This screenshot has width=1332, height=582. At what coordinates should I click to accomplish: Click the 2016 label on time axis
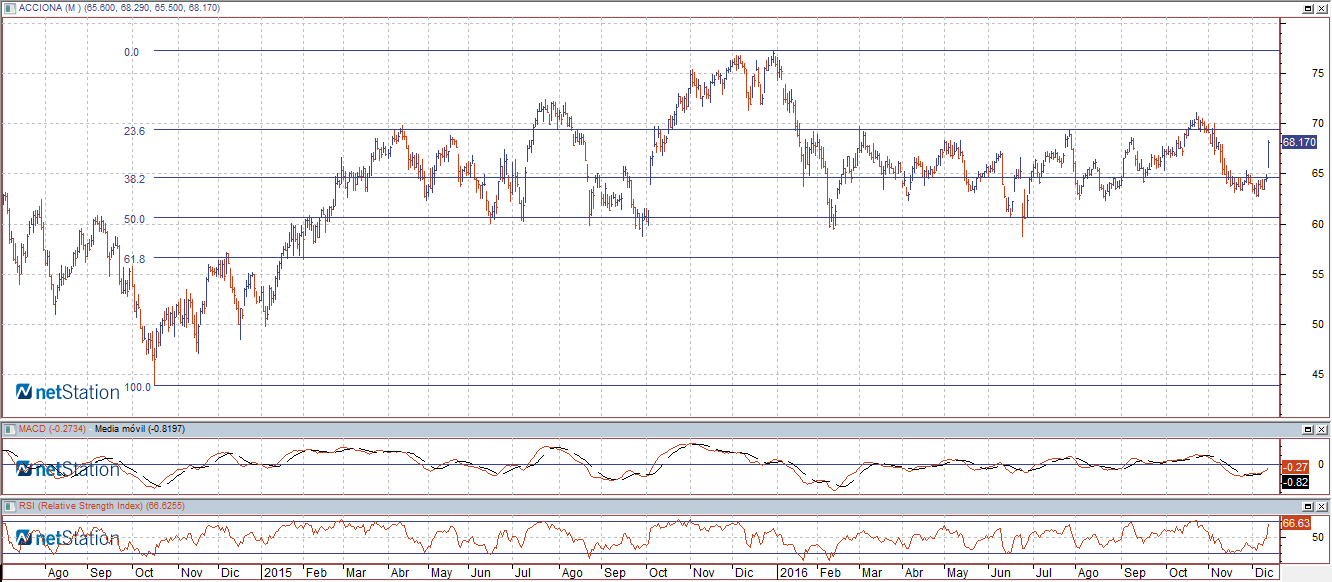pyautogui.click(x=793, y=573)
